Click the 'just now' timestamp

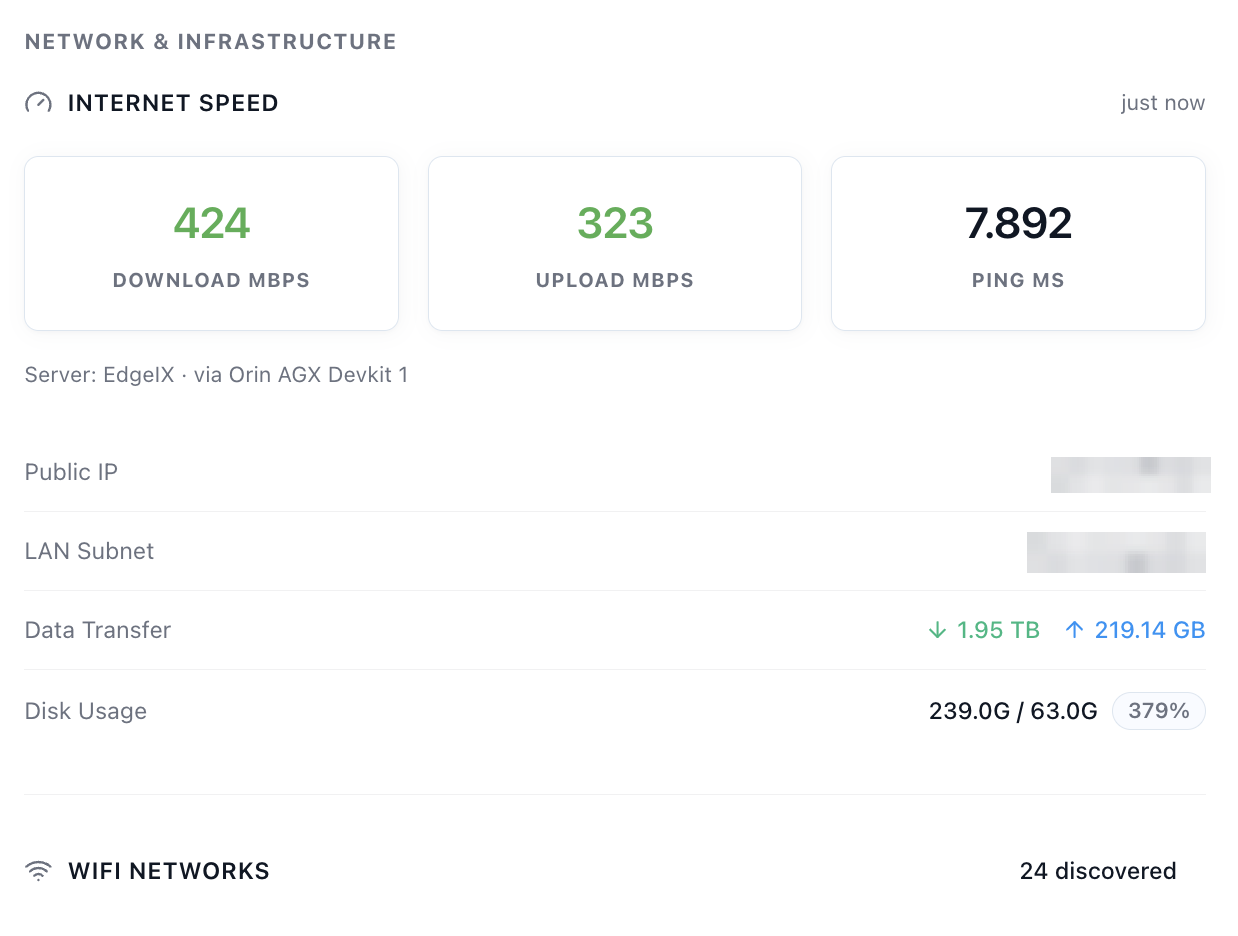pos(1163,103)
